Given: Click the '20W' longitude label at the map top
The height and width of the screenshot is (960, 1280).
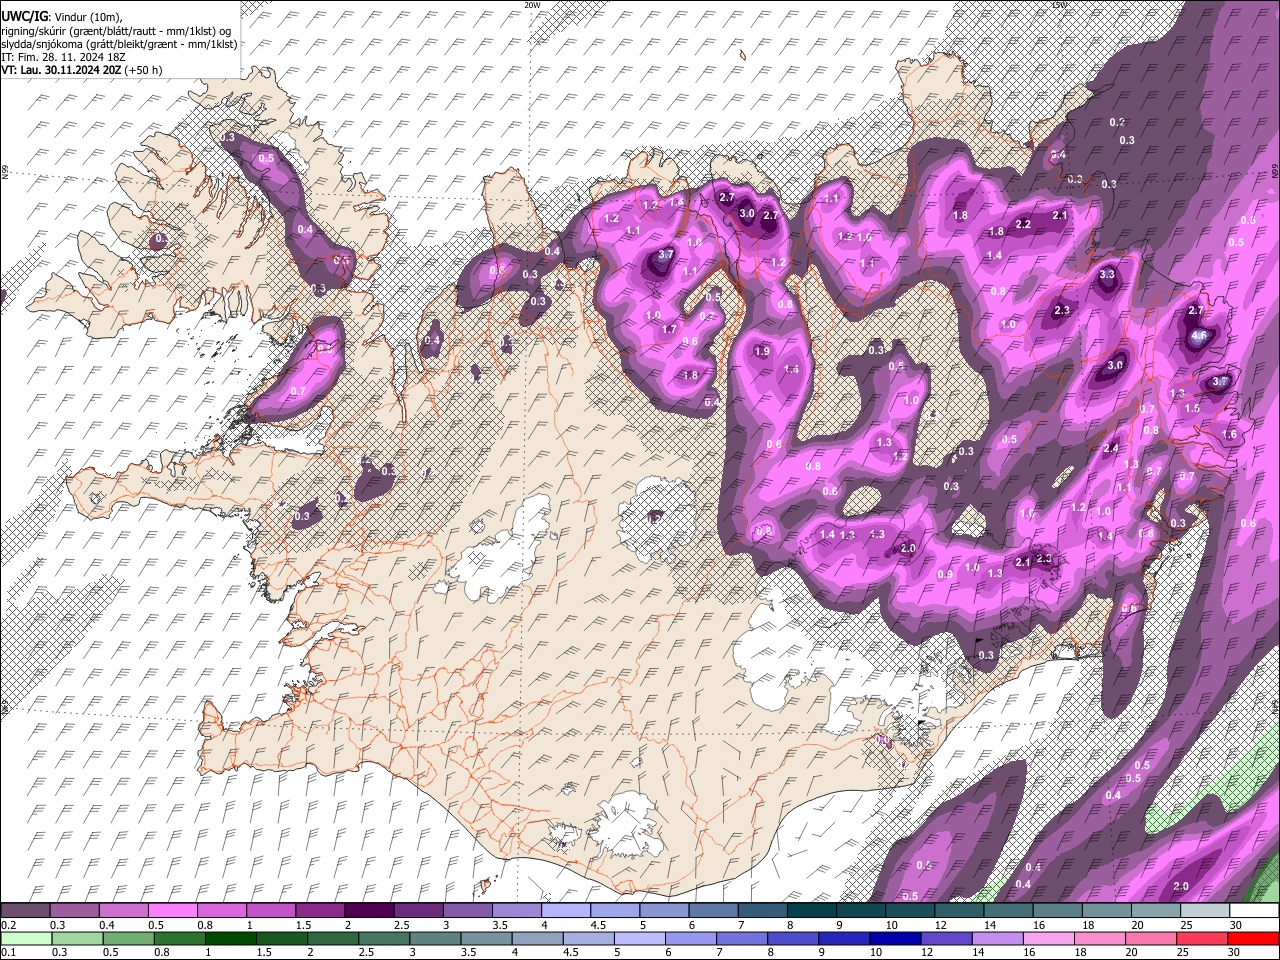Looking at the screenshot, I should [532, 5].
